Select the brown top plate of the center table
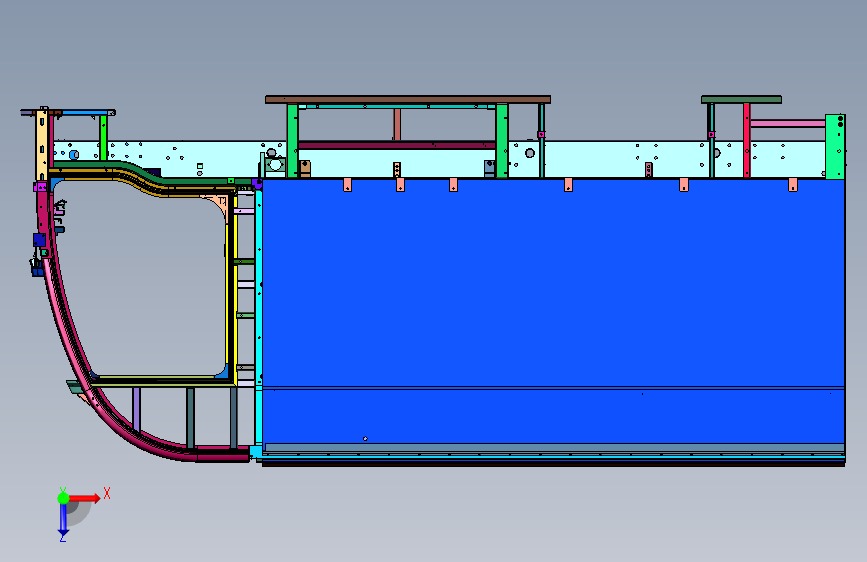 click(408, 100)
